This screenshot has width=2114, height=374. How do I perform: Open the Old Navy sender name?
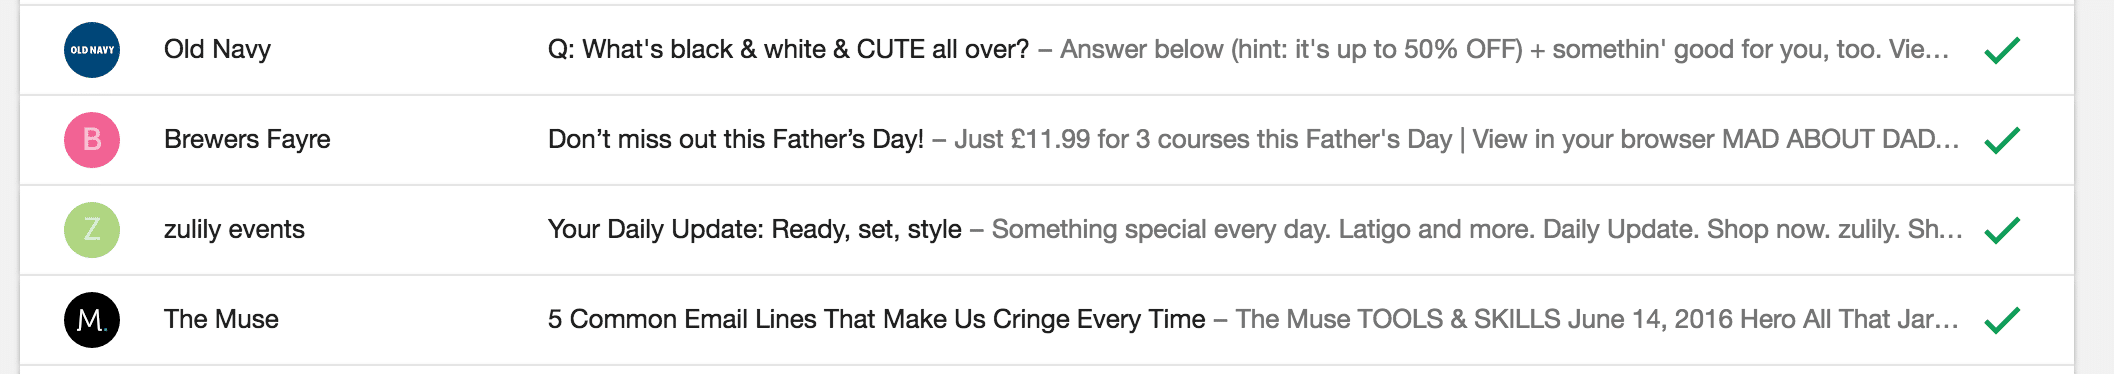[x=217, y=50]
